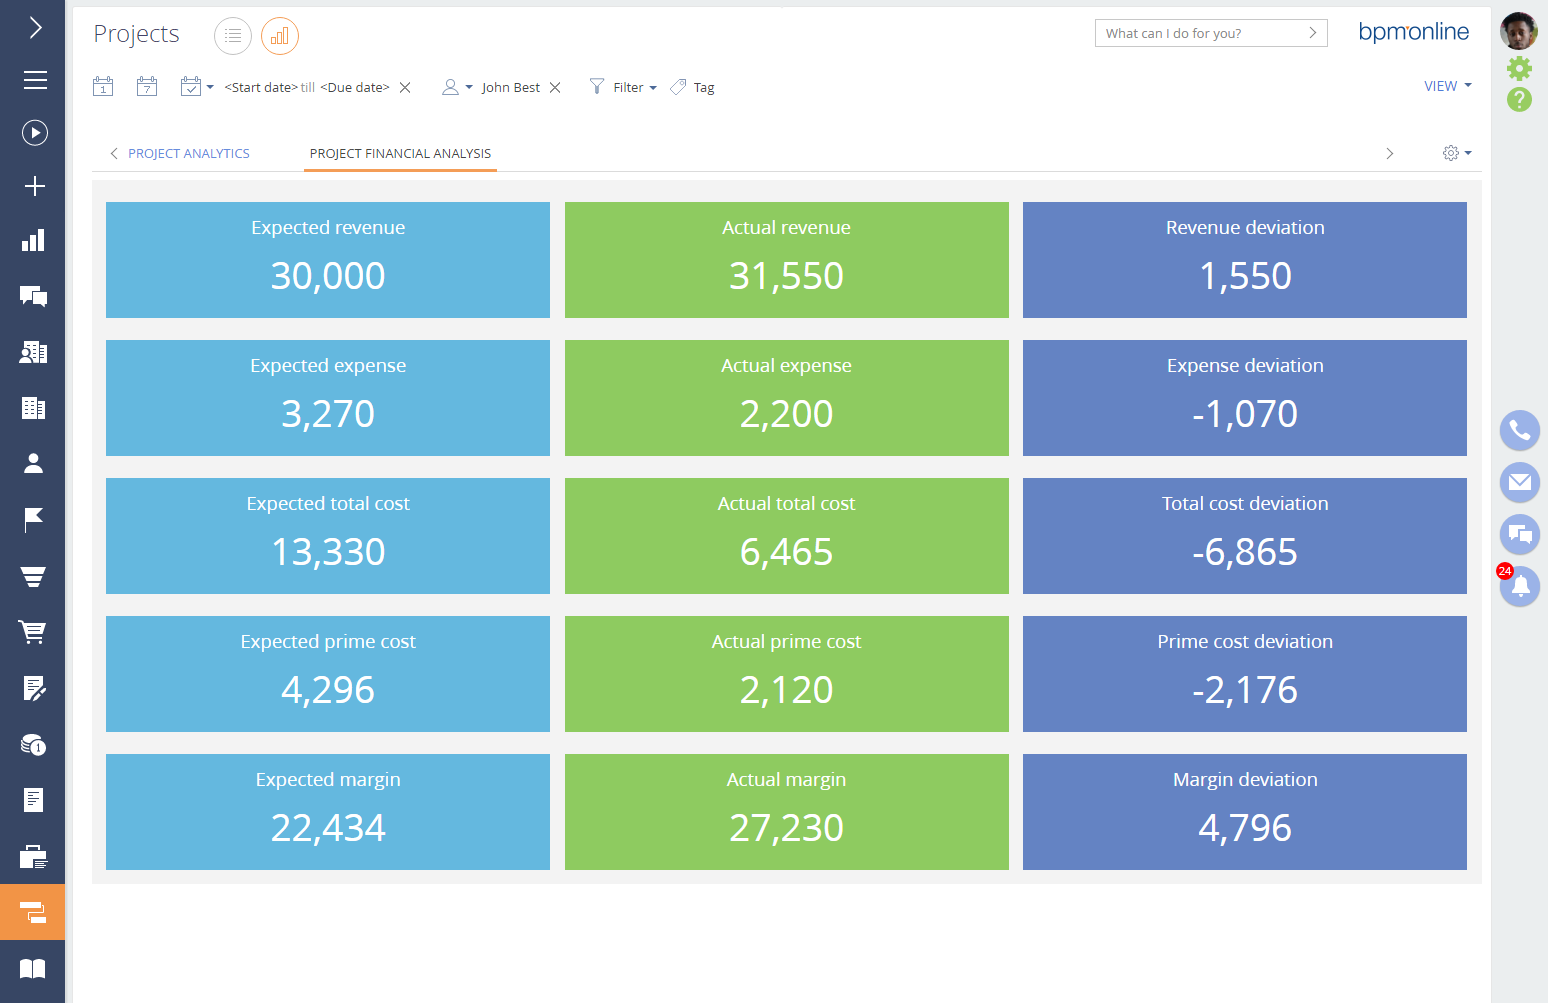
Task: Click the Tag button
Action: 694,88
